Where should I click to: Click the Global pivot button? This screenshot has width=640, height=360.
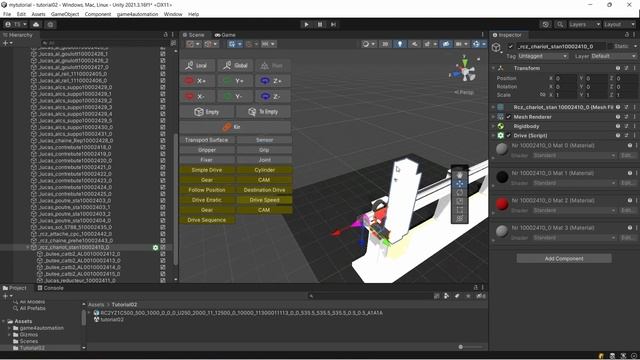(x=235, y=65)
